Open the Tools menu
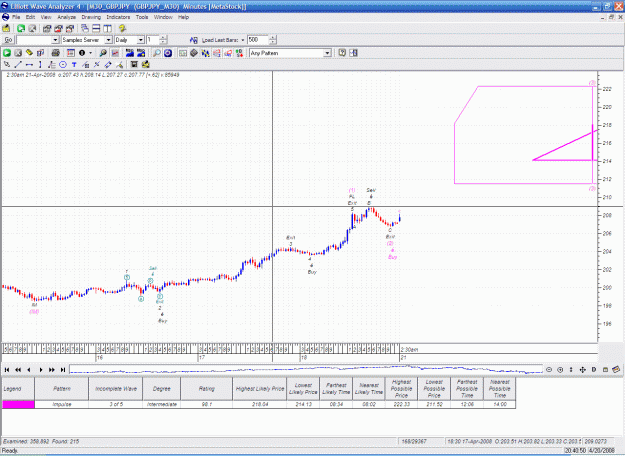 (x=142, y=17)
